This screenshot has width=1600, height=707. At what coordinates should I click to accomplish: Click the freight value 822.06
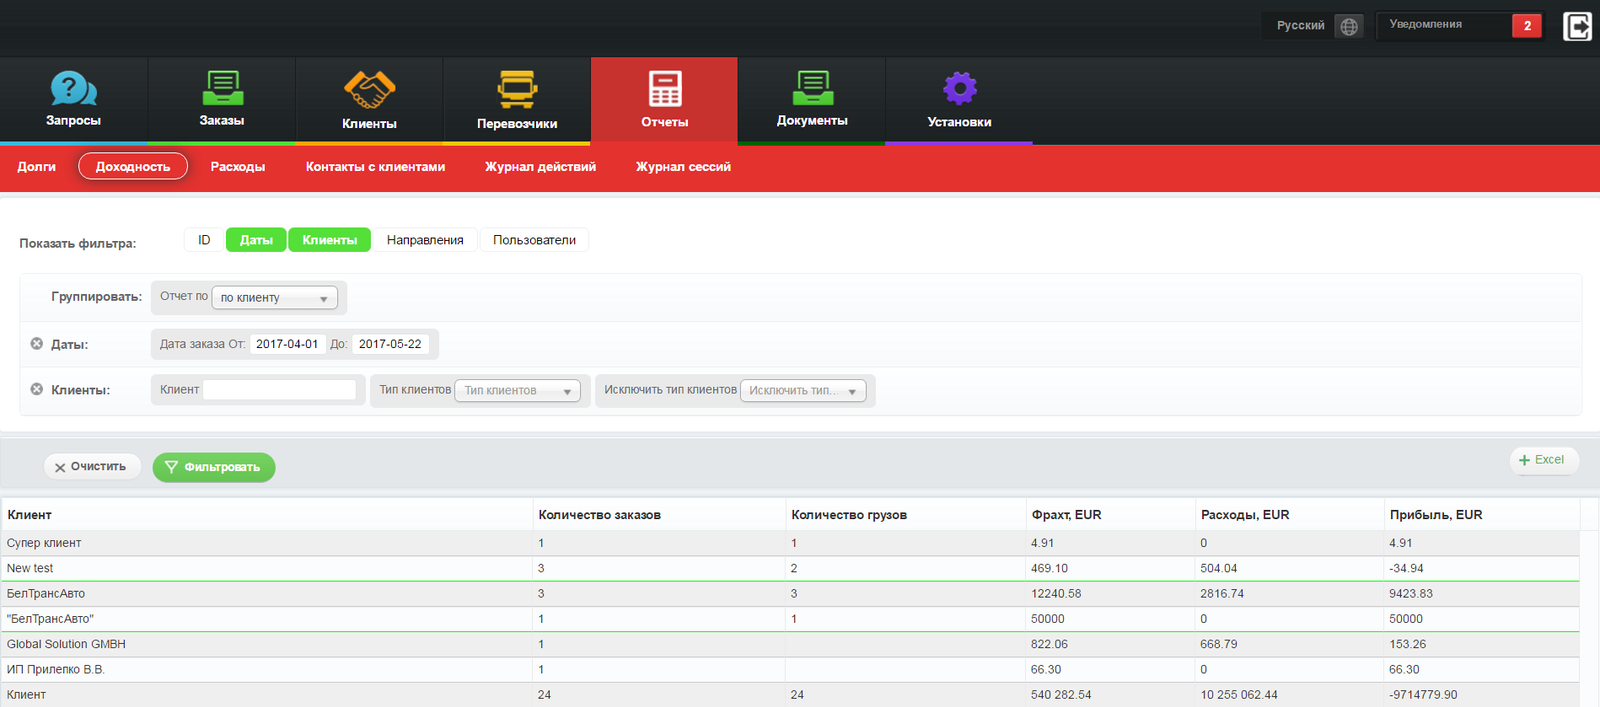(1049, 644)
